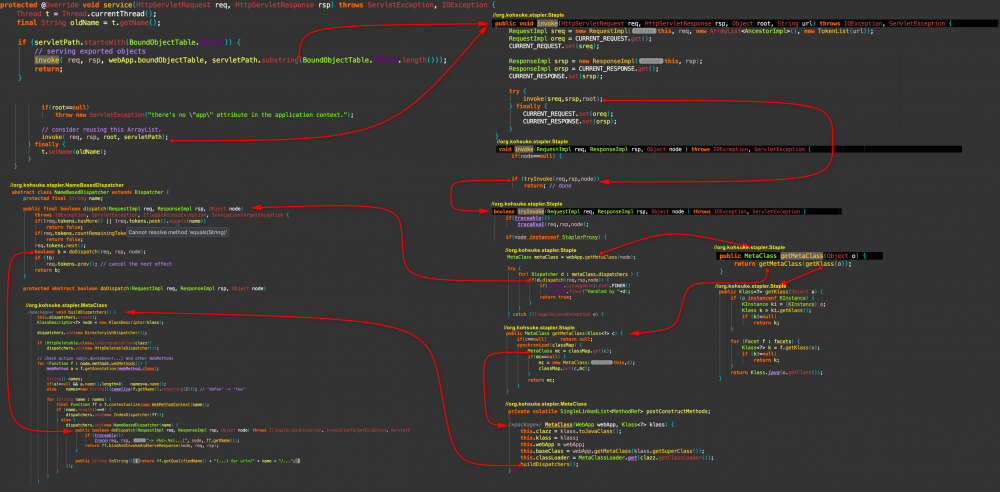Click the line 'if(node instanceof StaplerProxy) {'

[x=554, y=237]
